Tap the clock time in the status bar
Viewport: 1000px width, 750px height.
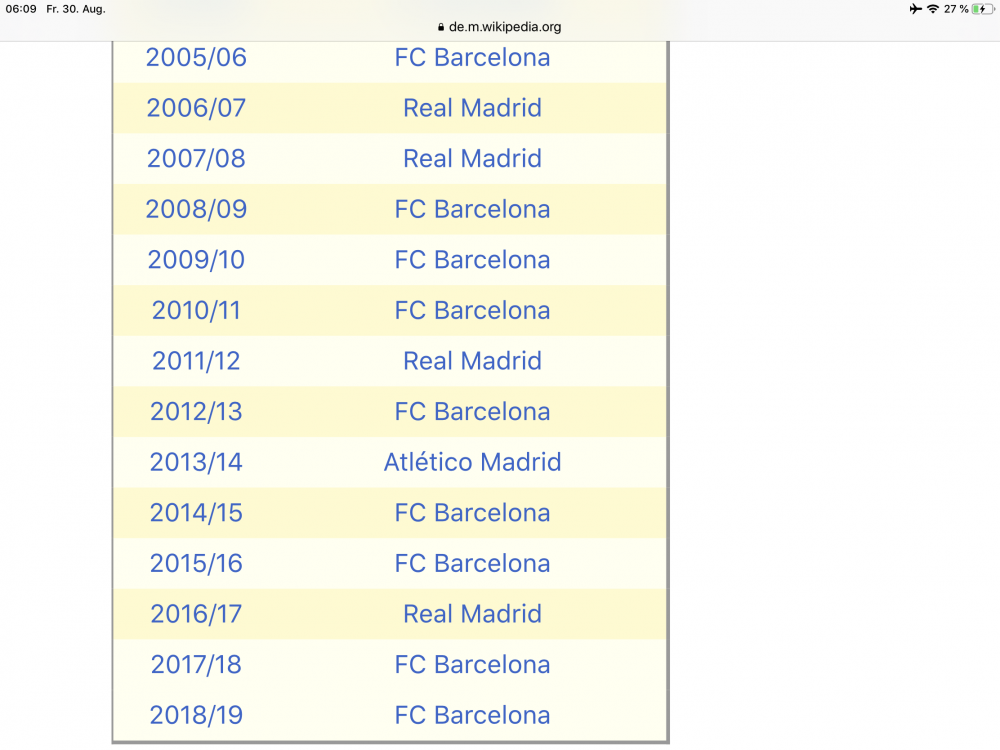(x=21, y=9)
